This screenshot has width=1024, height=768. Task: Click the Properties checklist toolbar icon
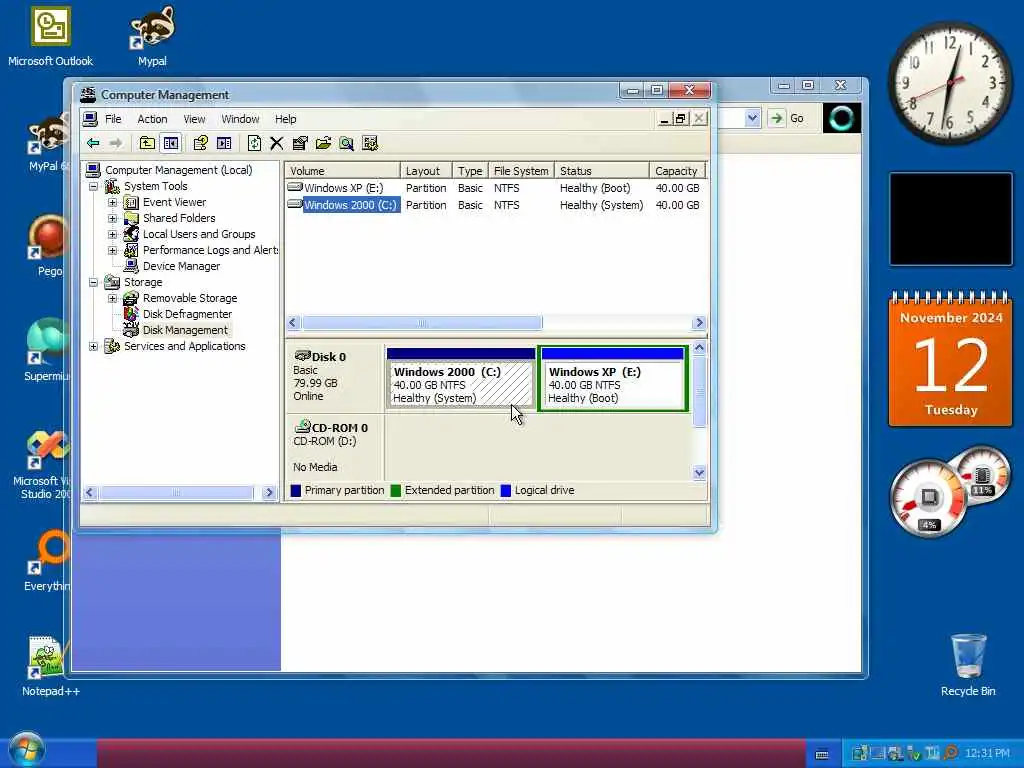[x=300, y=143]
